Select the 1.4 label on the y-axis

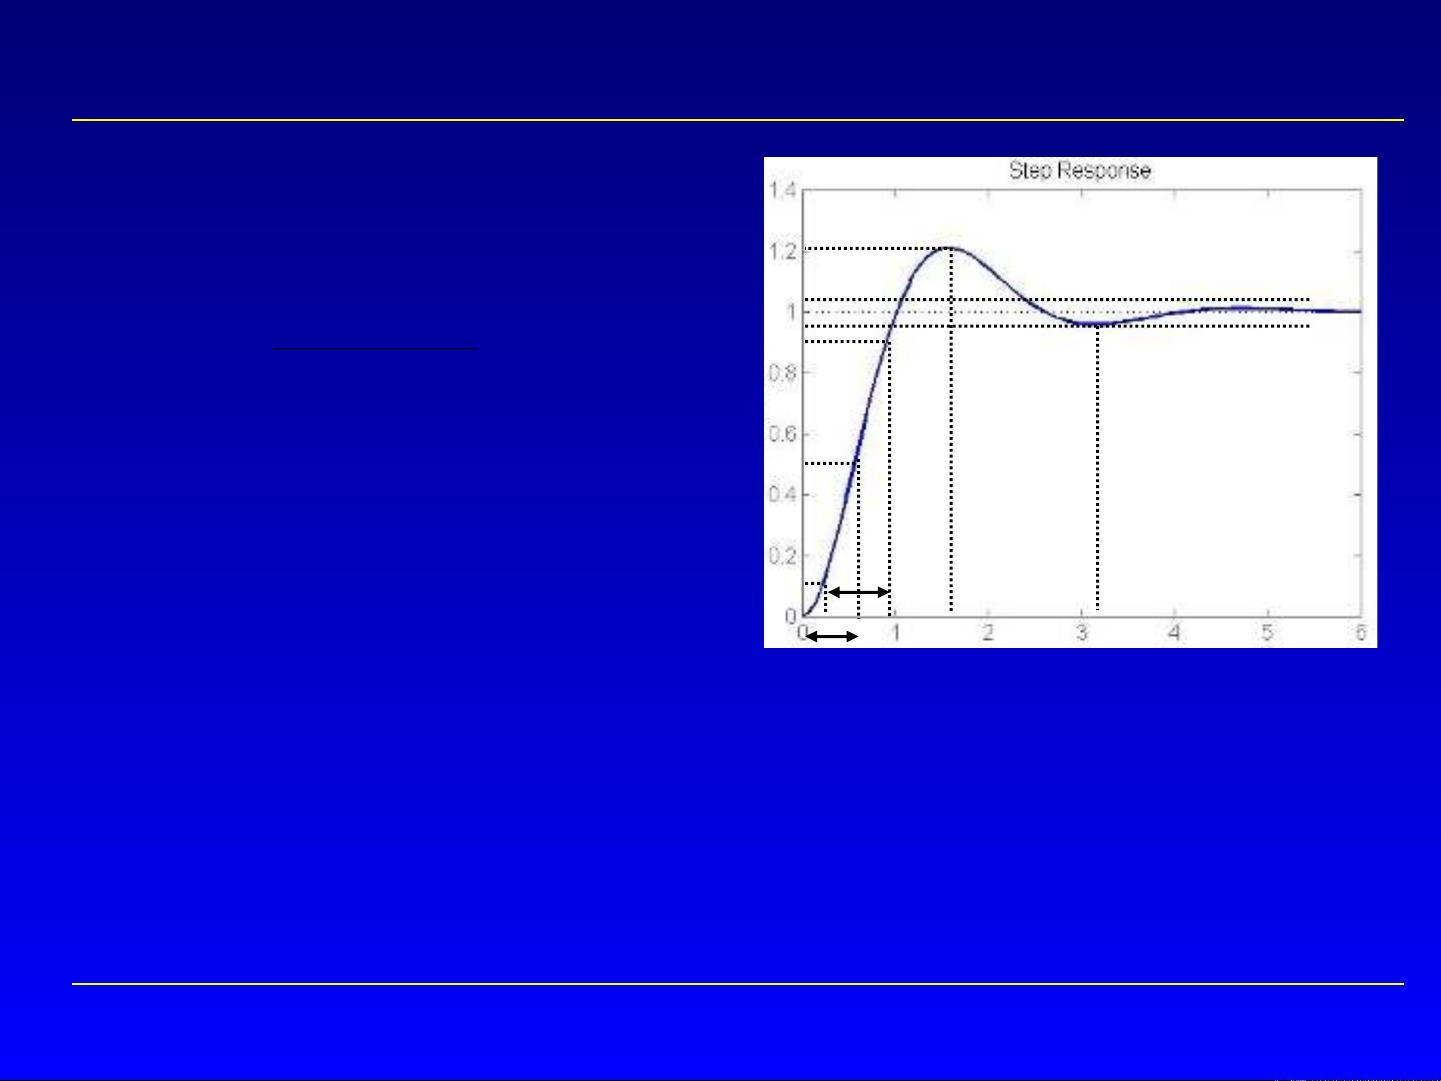(x=782, y=191)
